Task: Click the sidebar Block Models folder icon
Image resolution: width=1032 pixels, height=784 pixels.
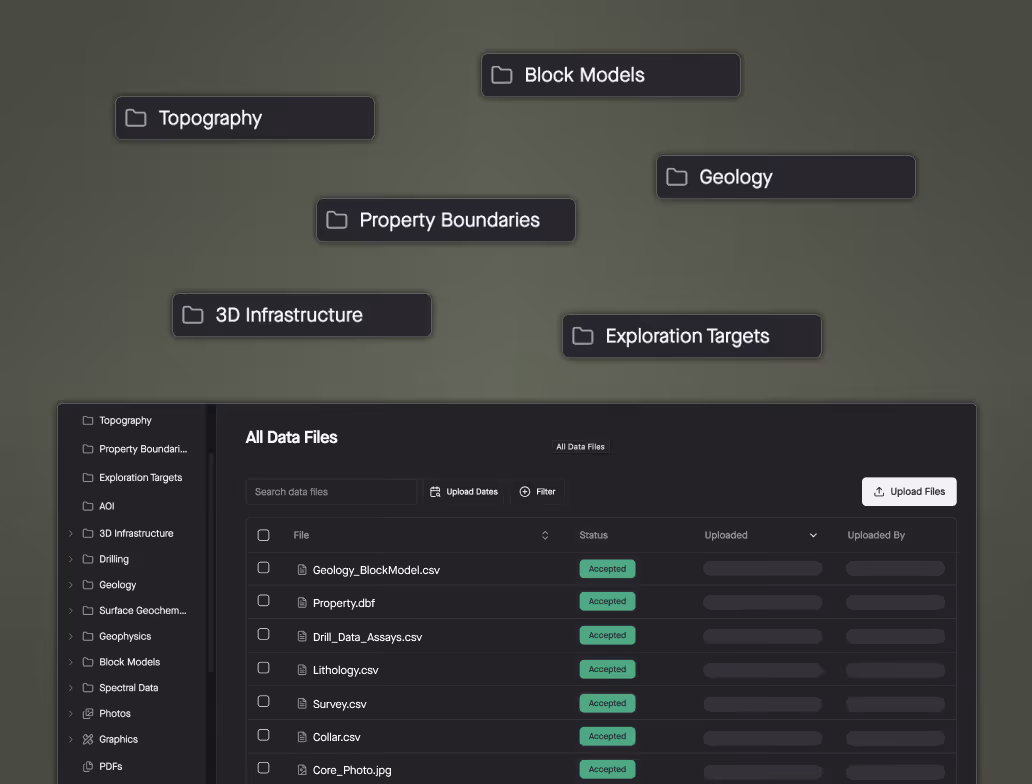Action: click(88, 662)
